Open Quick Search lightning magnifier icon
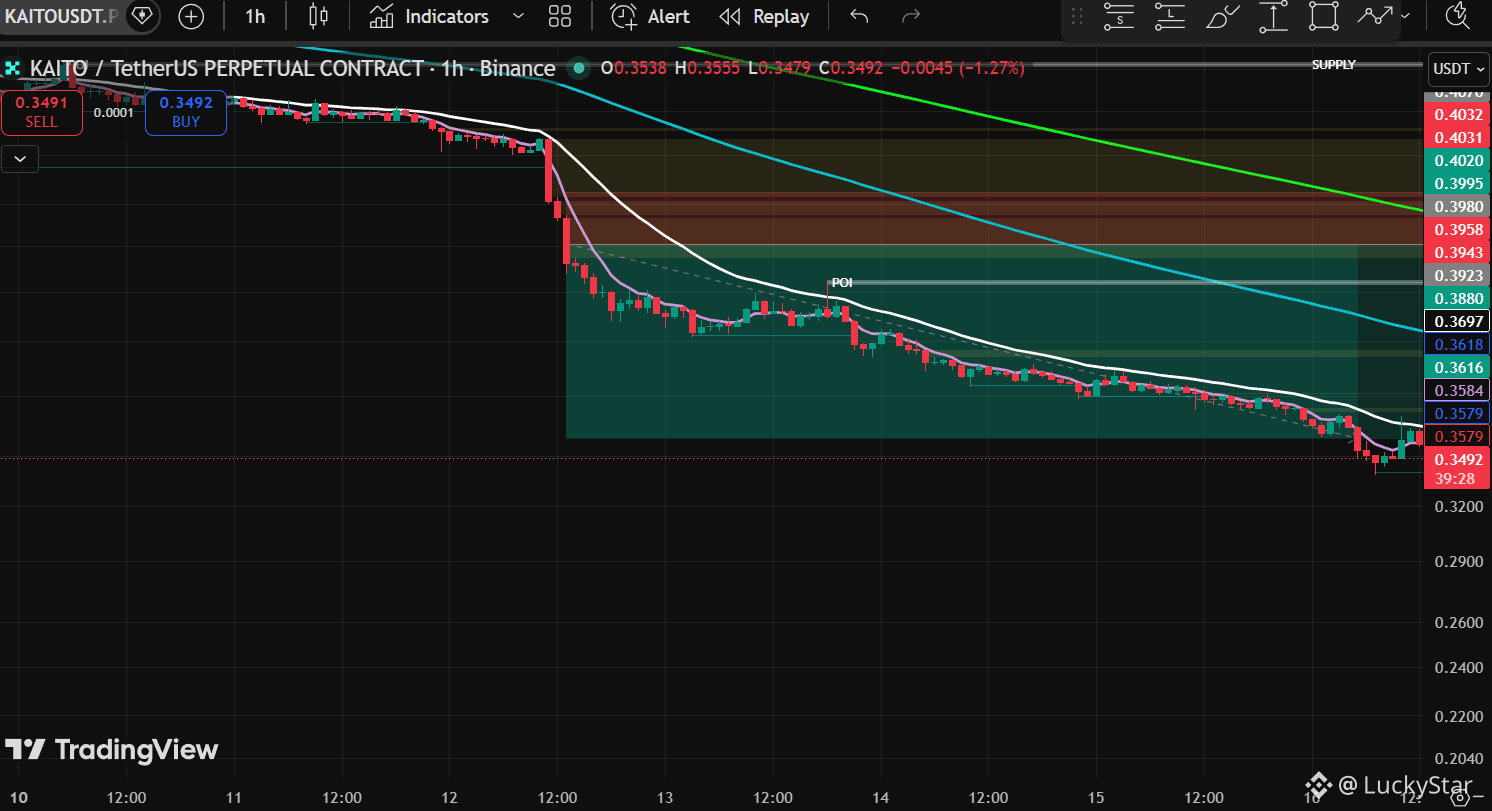Viewport: 1492px width, 811px height. coord(1457,16)
